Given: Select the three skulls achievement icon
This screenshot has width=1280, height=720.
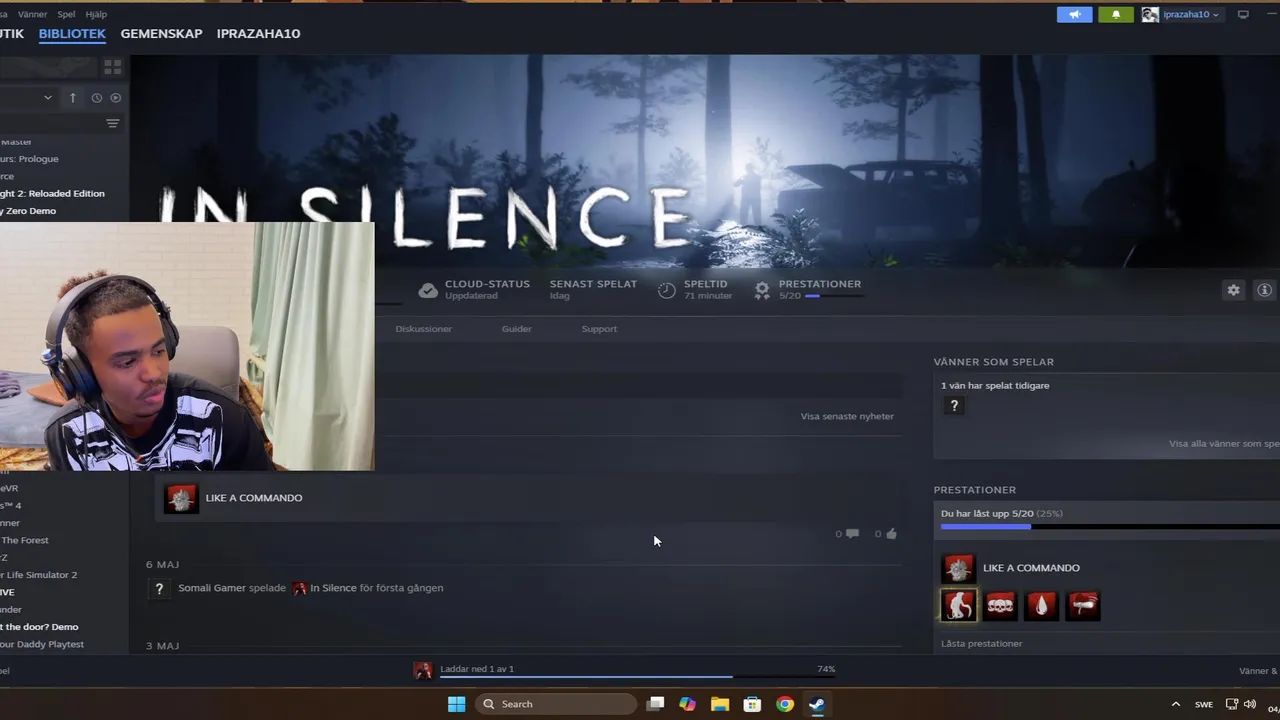Looking at the screenshot, I should click(x=1000, y=605).
